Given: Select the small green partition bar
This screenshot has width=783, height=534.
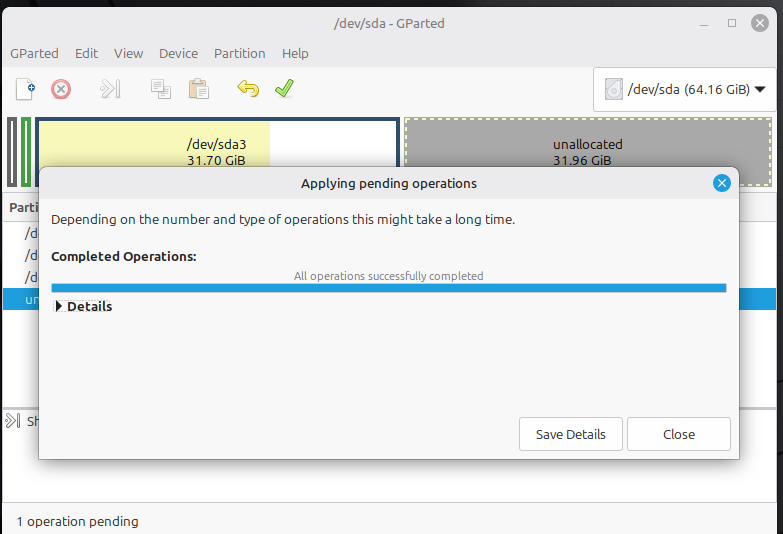Looking at the screenshot, I should 26,152.
